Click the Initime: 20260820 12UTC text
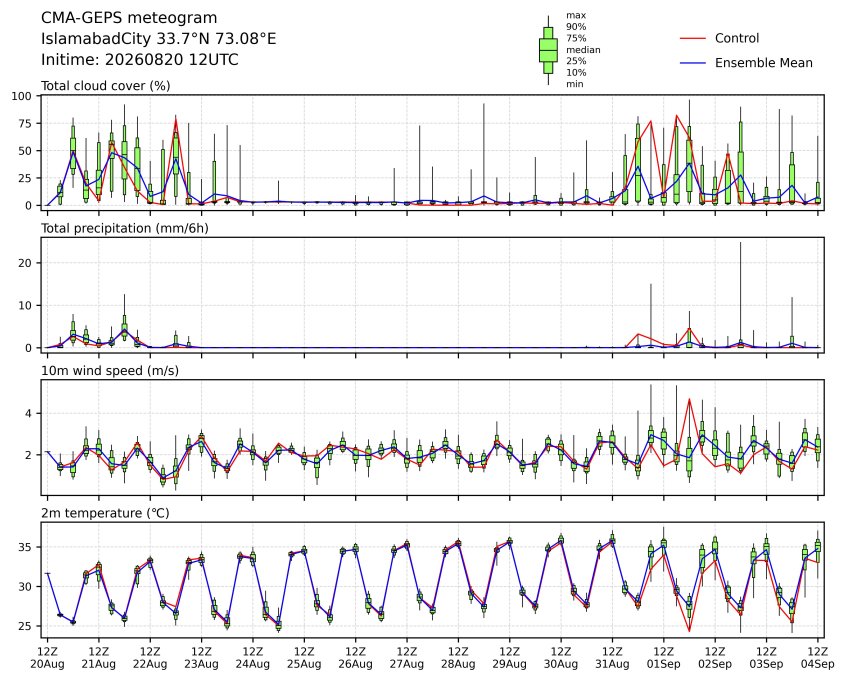 (x=140, y=59)
